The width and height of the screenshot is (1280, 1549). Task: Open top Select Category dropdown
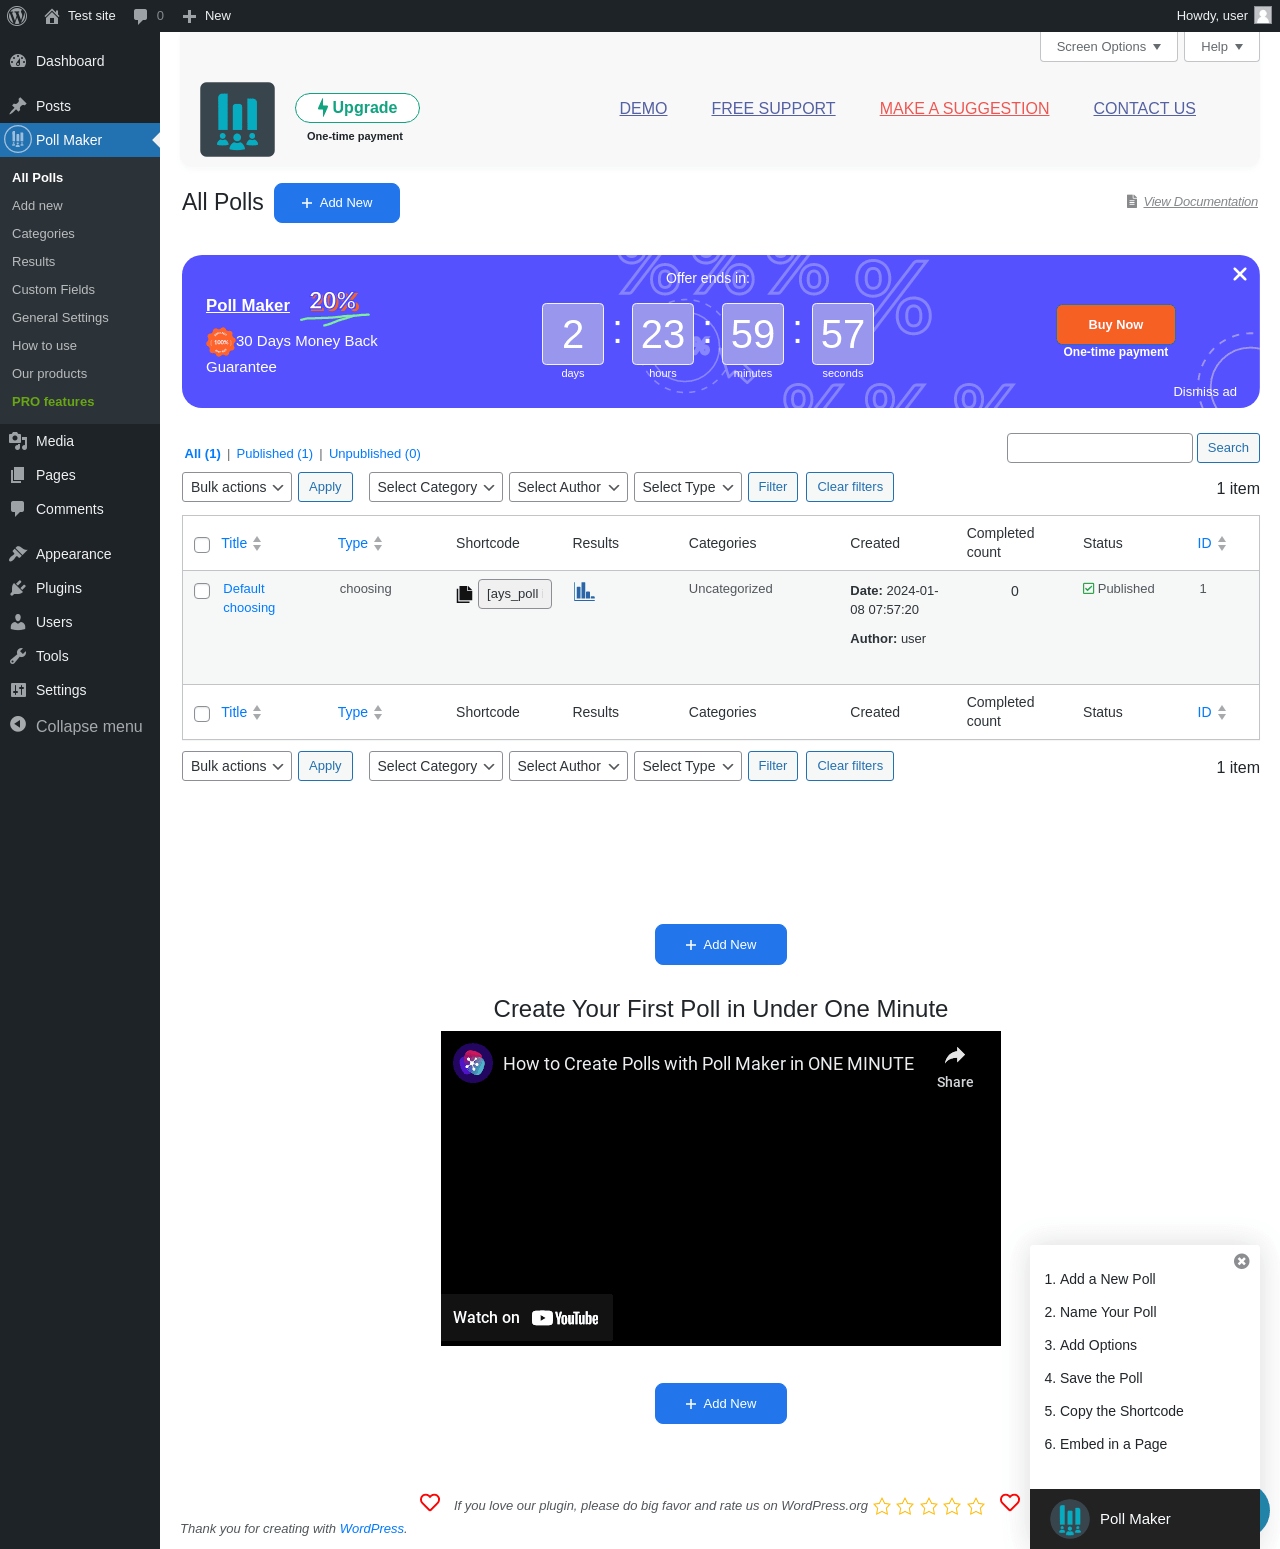click(x=435, y=487)
